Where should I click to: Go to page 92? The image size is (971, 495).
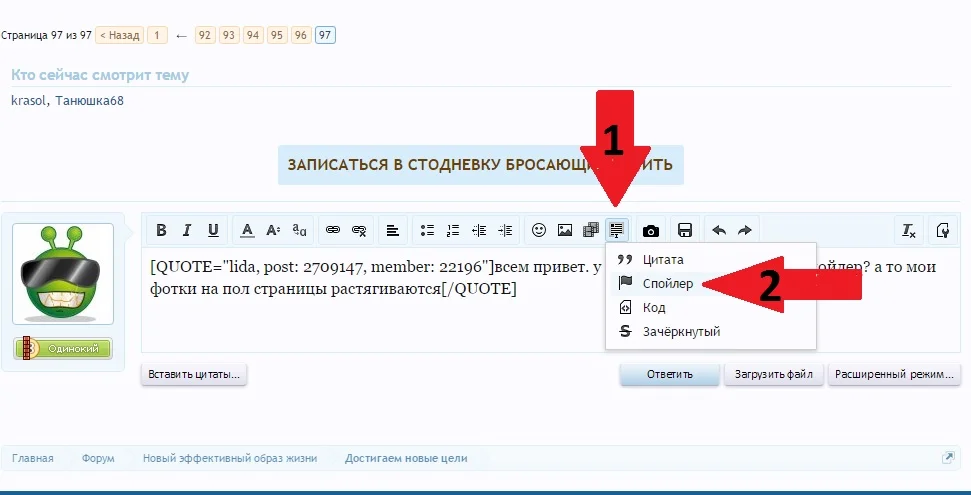pos(205,35)
